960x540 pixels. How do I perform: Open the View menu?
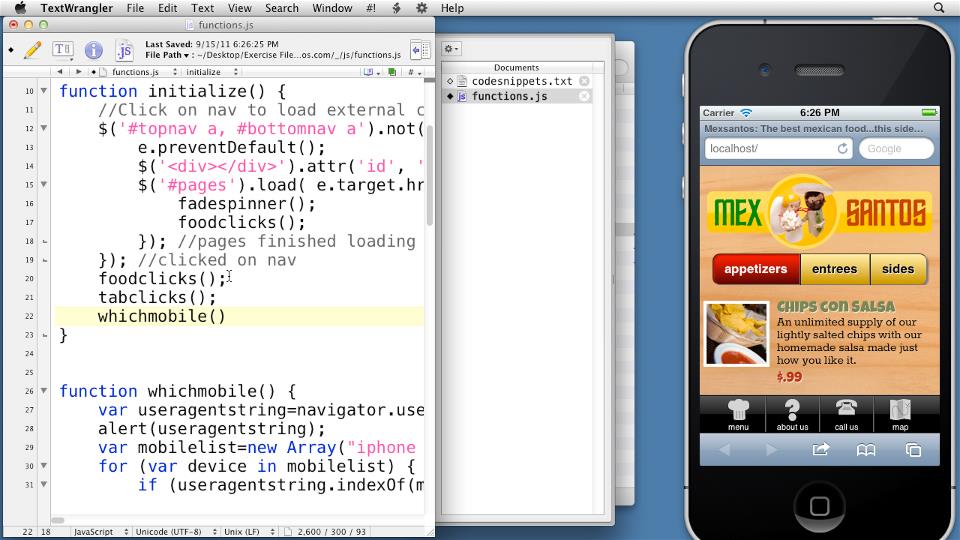(239, 8)
